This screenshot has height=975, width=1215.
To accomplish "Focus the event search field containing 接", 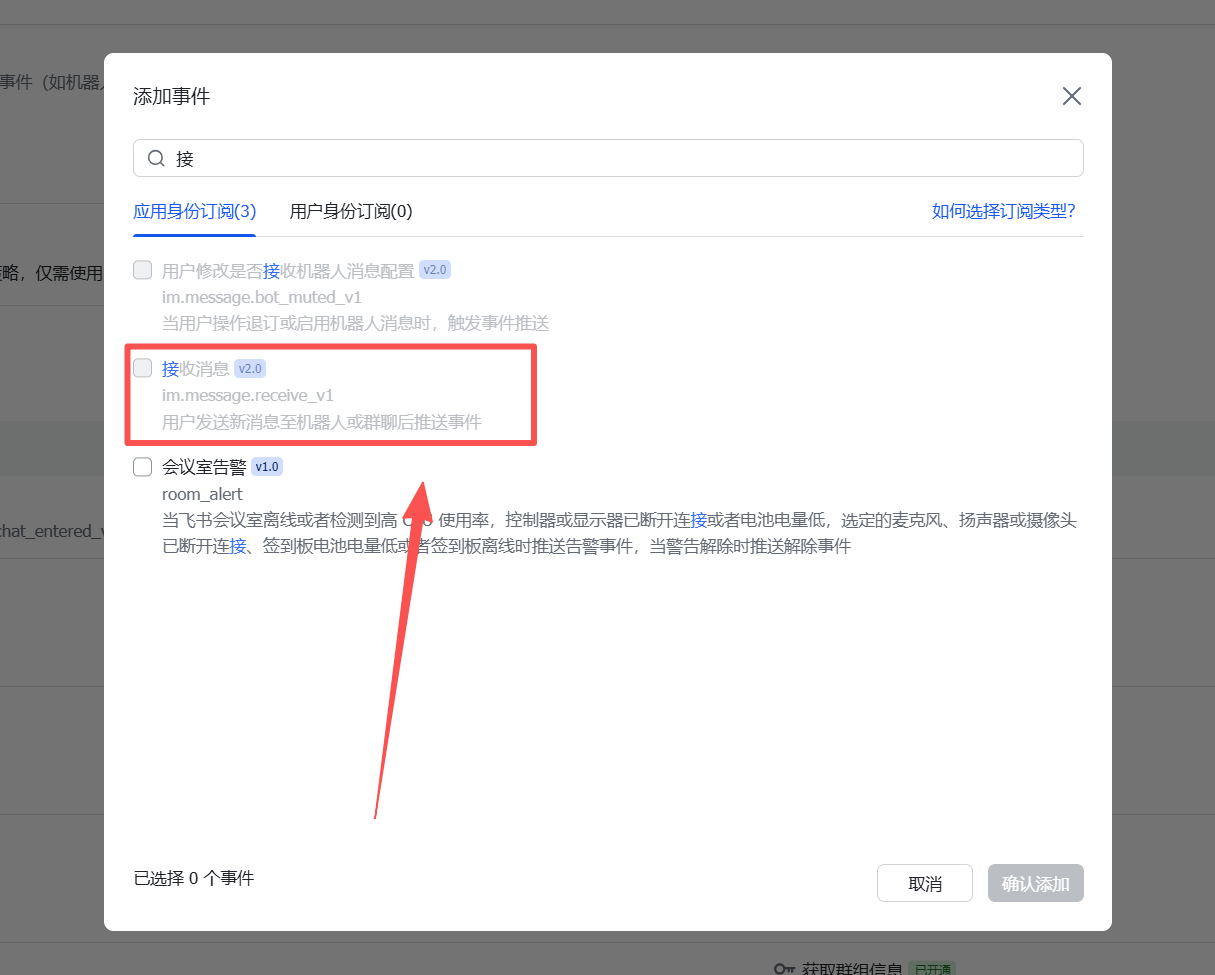I will pyautogui.click(x=608, y=158).
